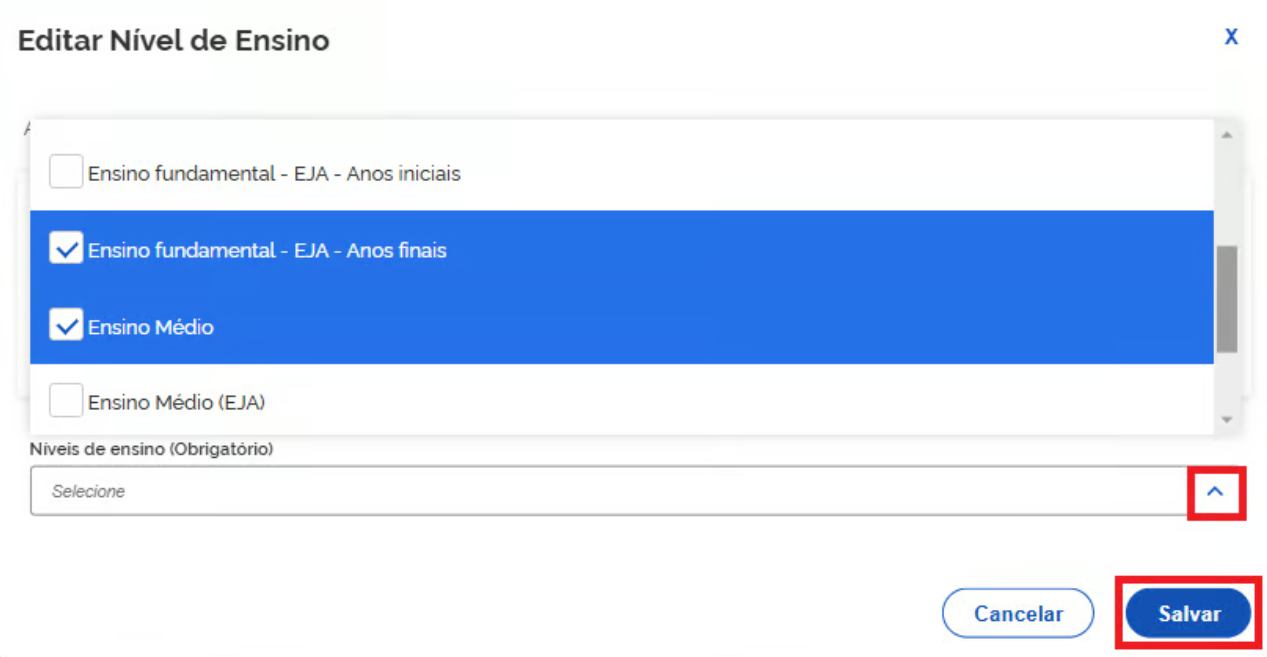Click the 'Editar Nível de Ensino' title

pyautogui.click(x=174, y=41)
